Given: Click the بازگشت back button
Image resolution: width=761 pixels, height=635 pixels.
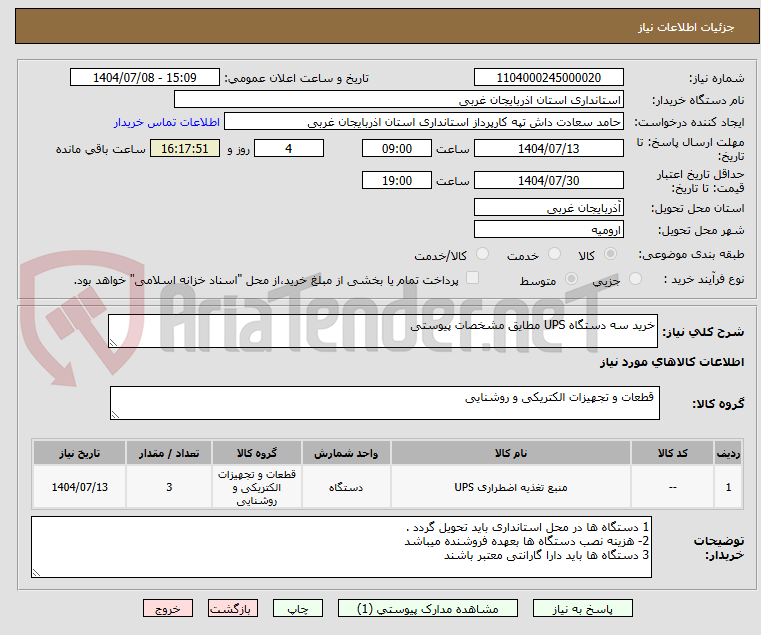Looking at the screenshot, I should 232,608.
